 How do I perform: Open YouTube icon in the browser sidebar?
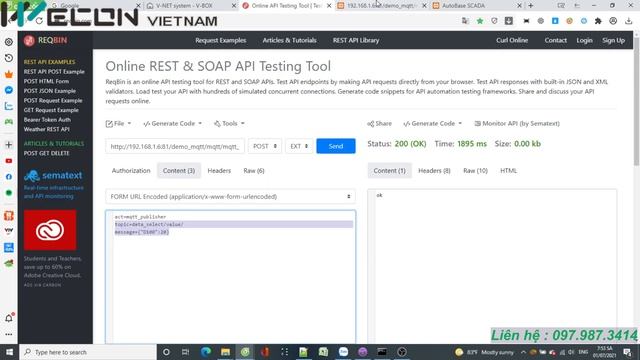[9, 161]
